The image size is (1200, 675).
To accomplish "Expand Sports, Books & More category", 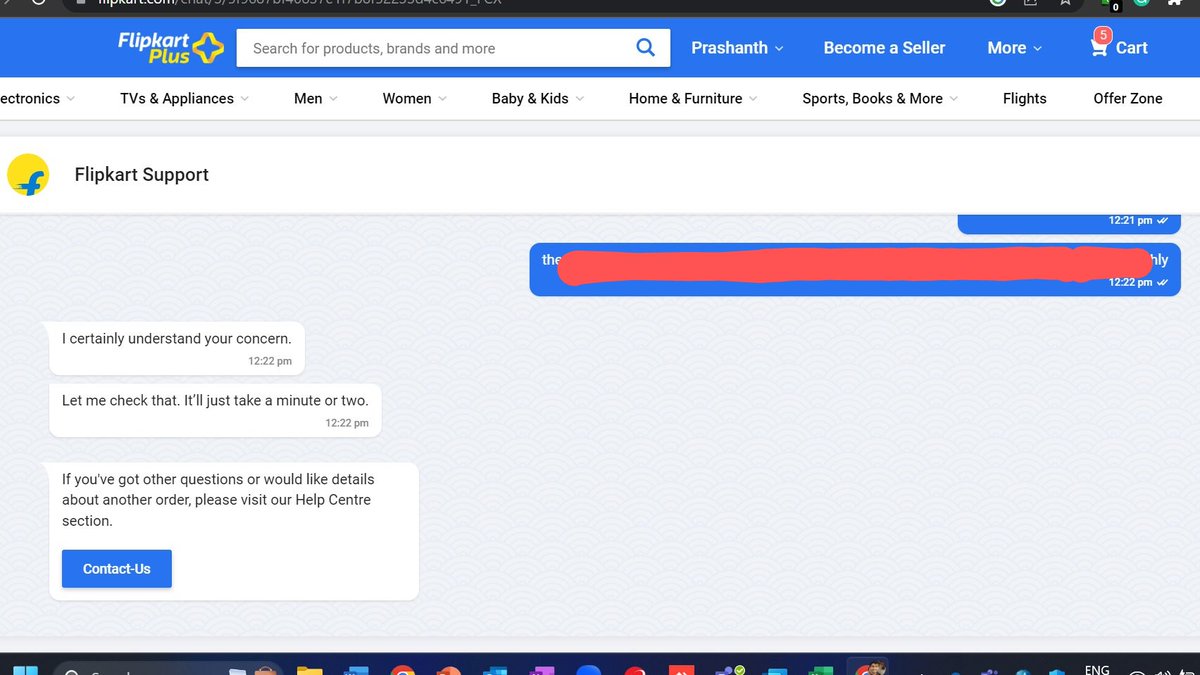I will pyautogui.click(x=880, y=98).
